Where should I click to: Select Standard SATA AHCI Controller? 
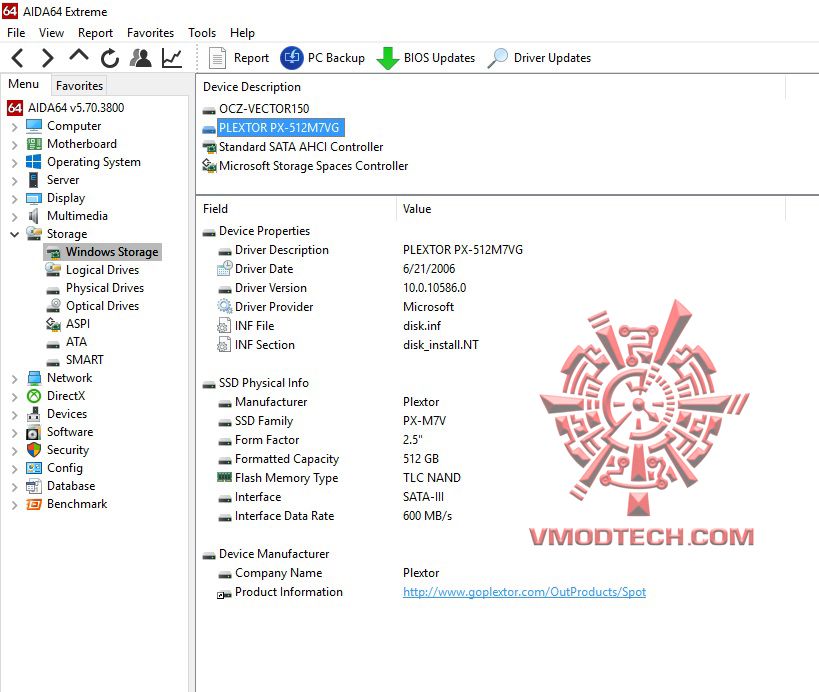tap(301, 147)
